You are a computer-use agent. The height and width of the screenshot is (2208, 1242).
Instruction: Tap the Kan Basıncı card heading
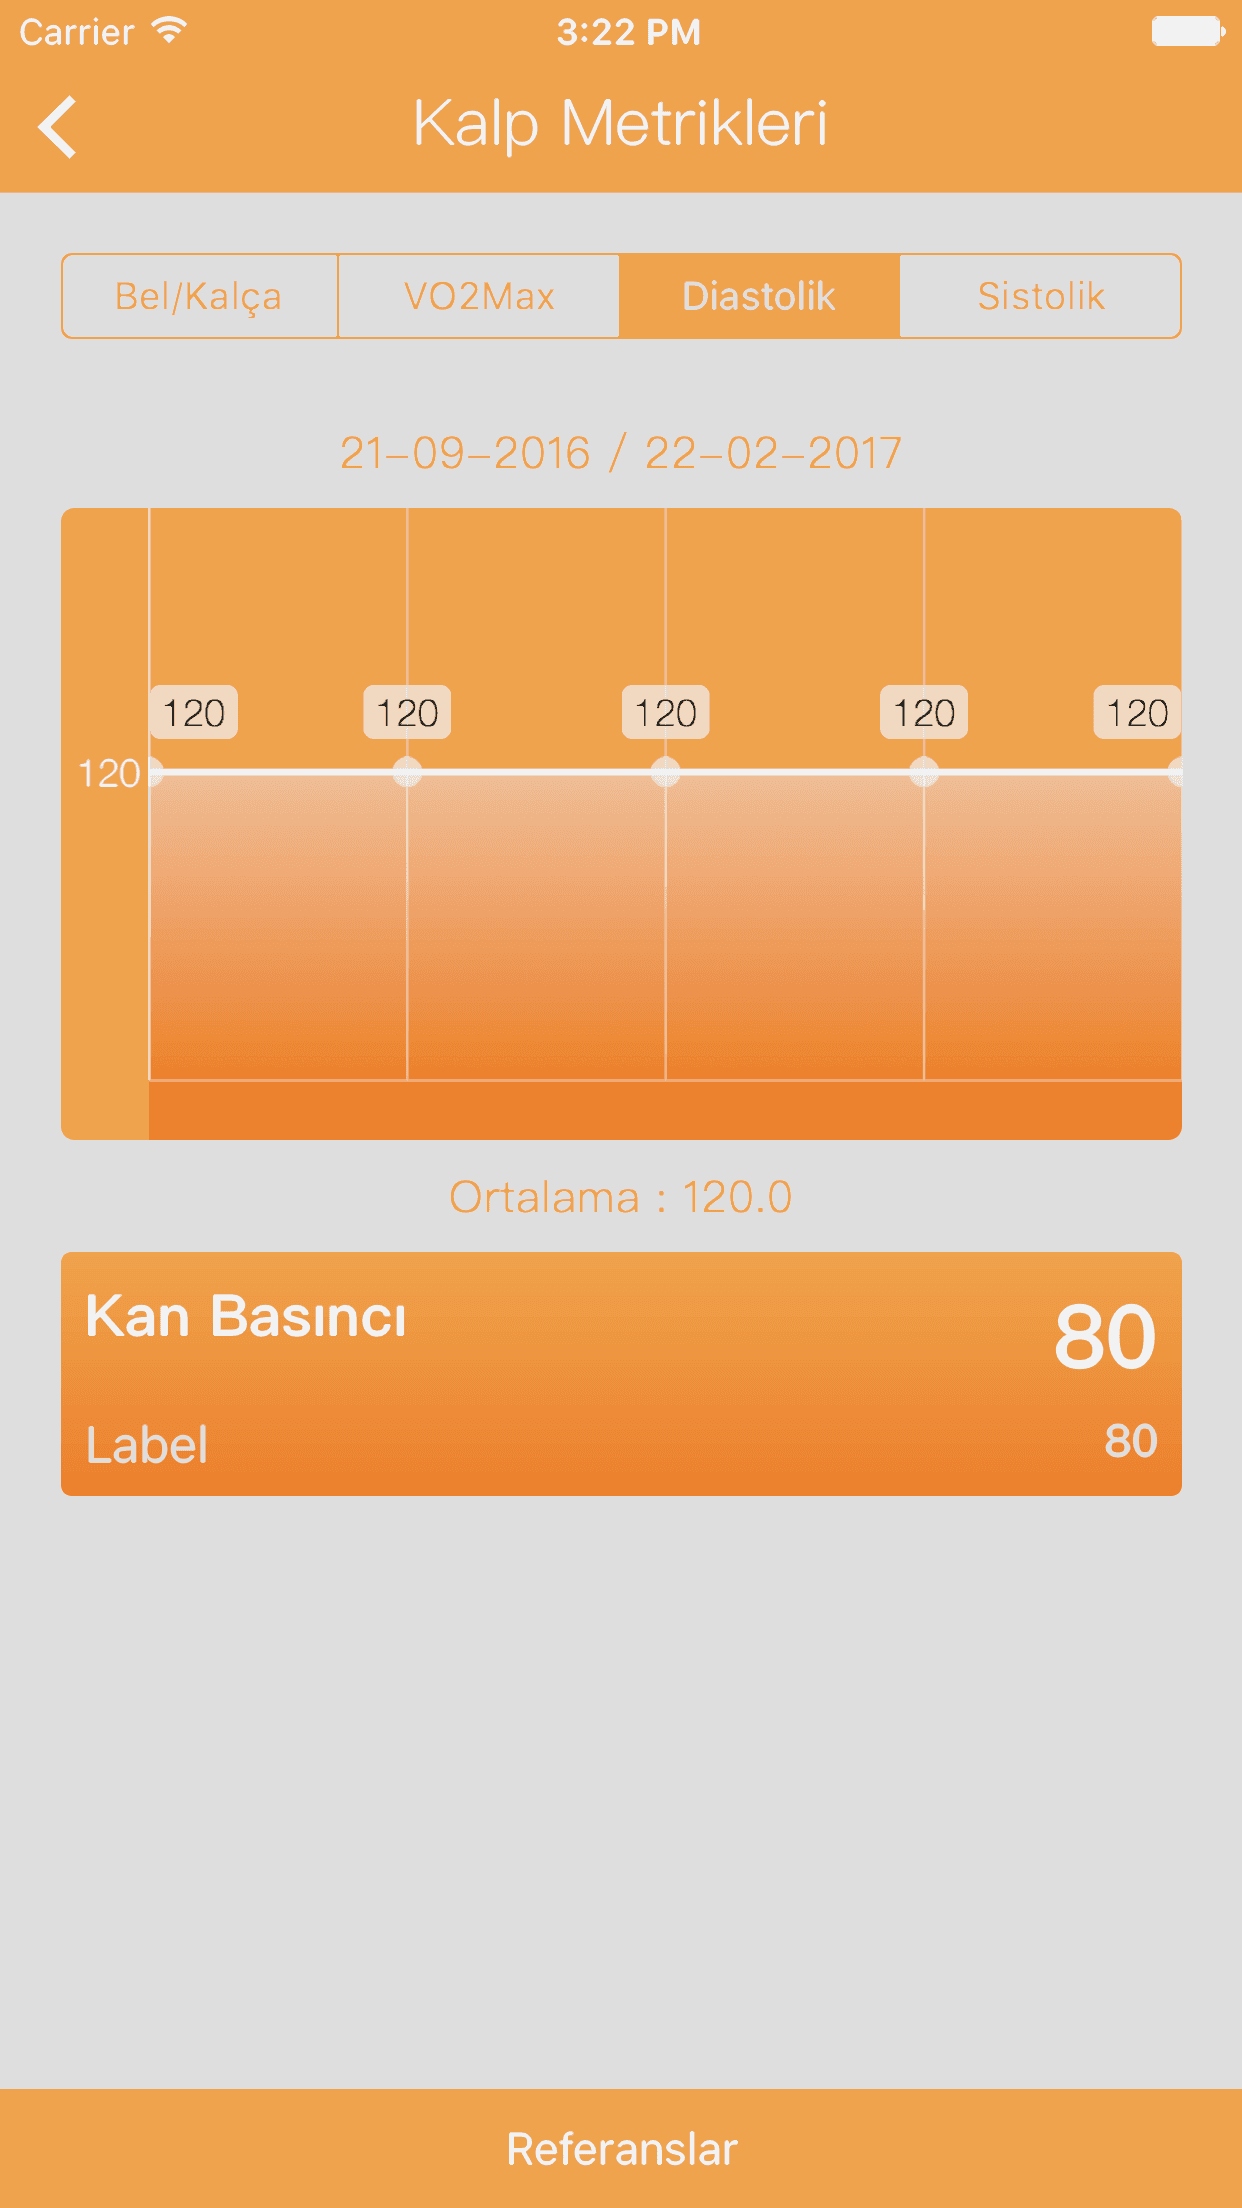point(246,1316)
